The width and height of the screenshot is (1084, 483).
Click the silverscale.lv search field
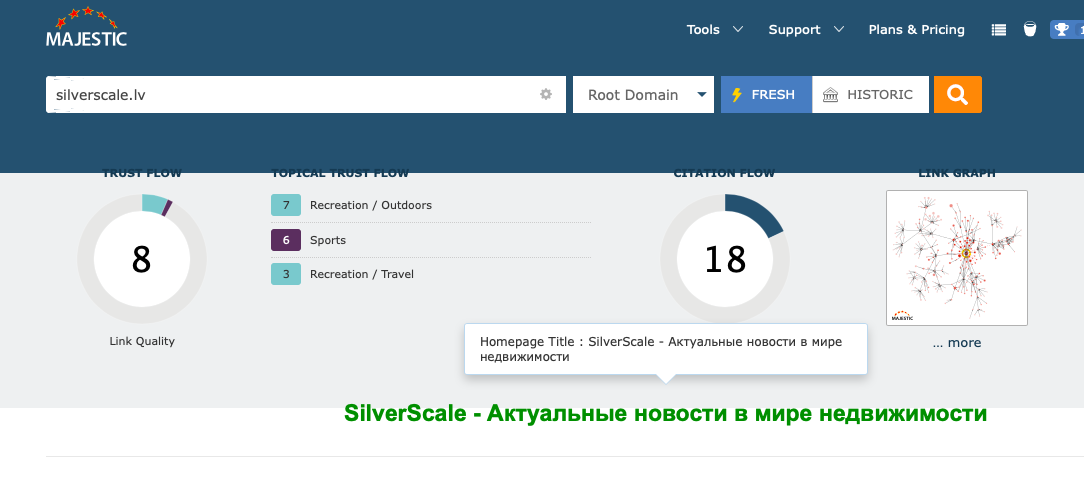pyautogui.click(x=306, y=94)
